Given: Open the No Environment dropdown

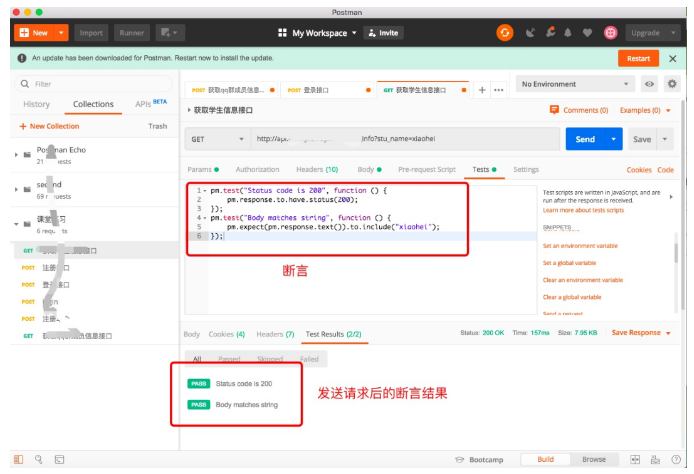Looking at the screenshot, I should 575,84.
